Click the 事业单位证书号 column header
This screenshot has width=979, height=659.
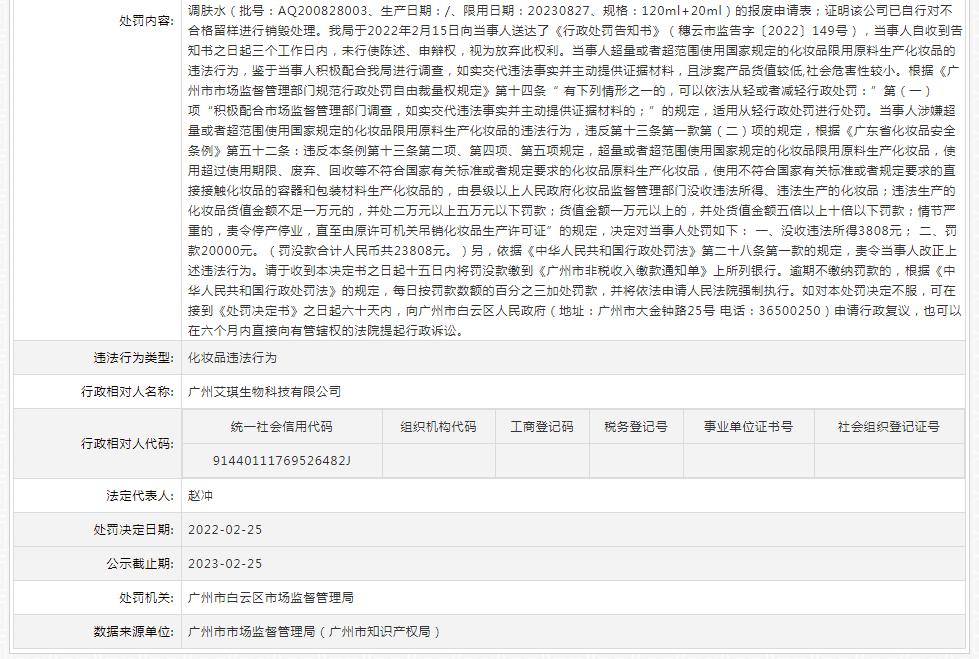[748, 427]
